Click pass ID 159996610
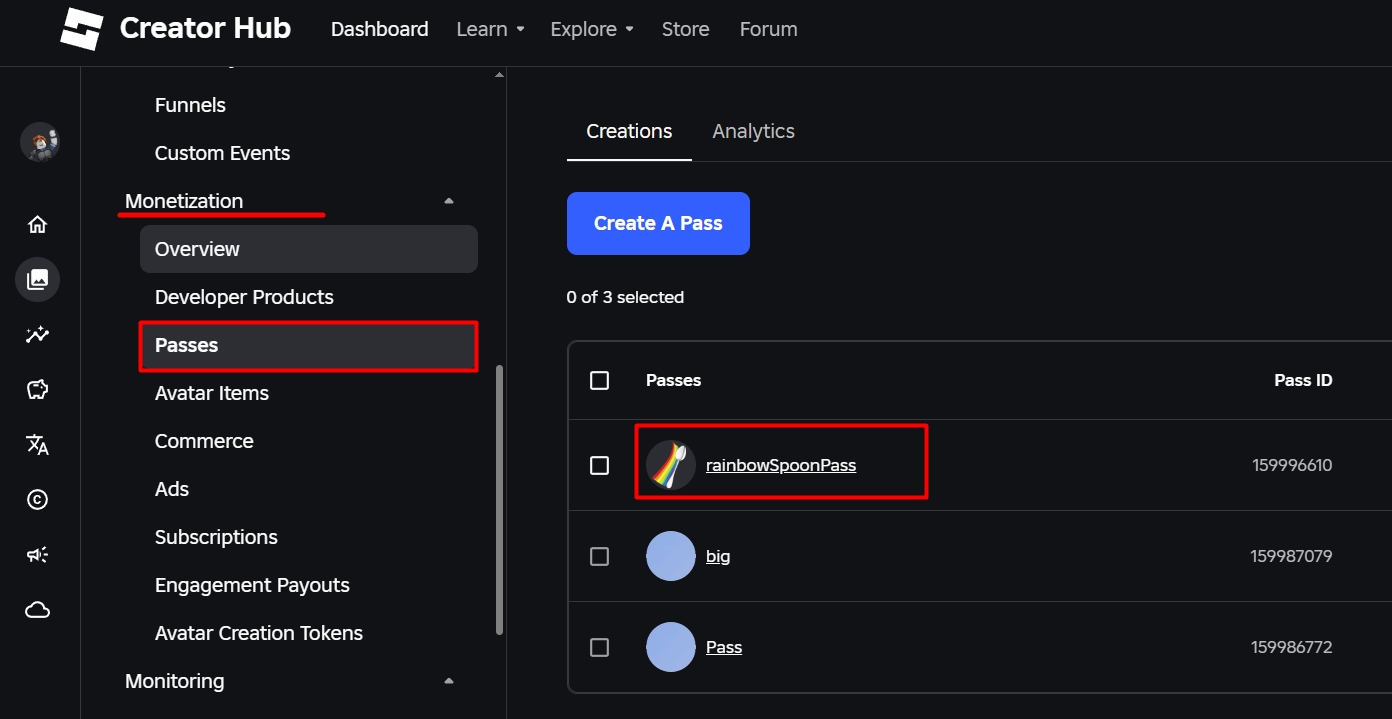This screenshot has width=1392, height=719. (x=1292, y=465)
